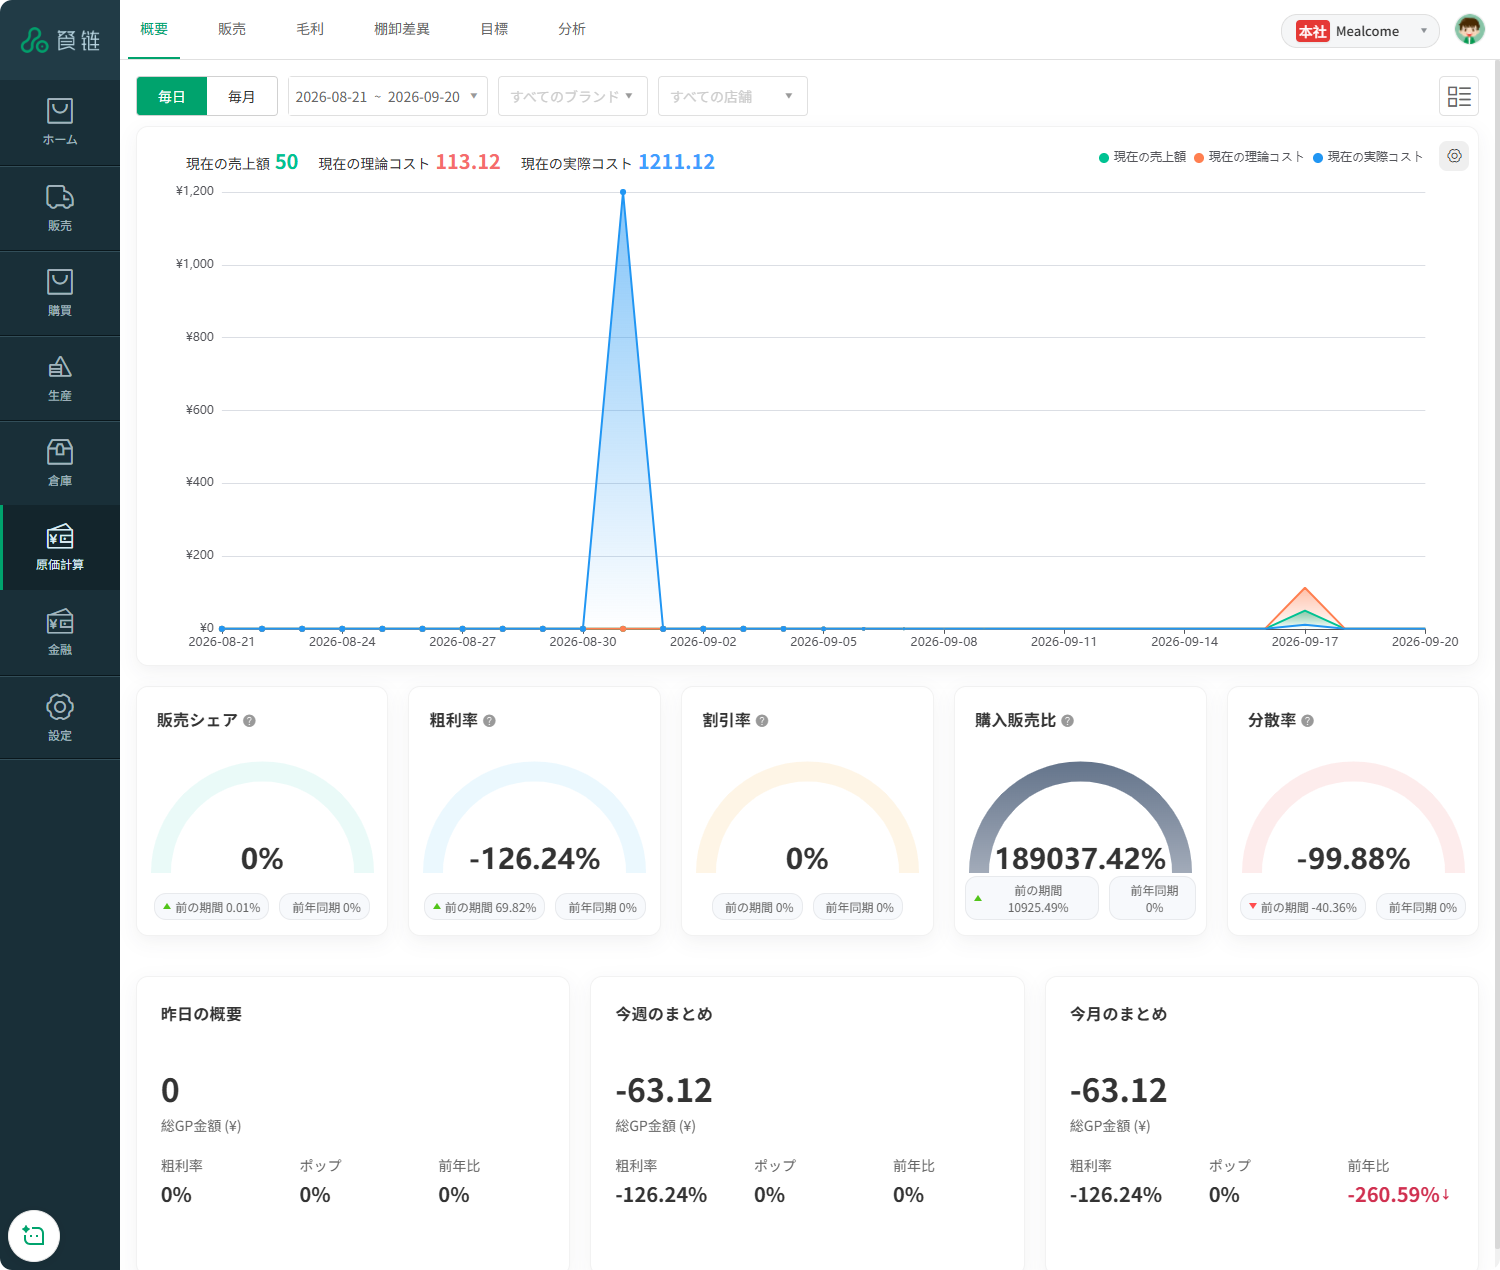Open the chat assistant bubble icon
1500x1270 pixels.
(x=34, y=1236)
